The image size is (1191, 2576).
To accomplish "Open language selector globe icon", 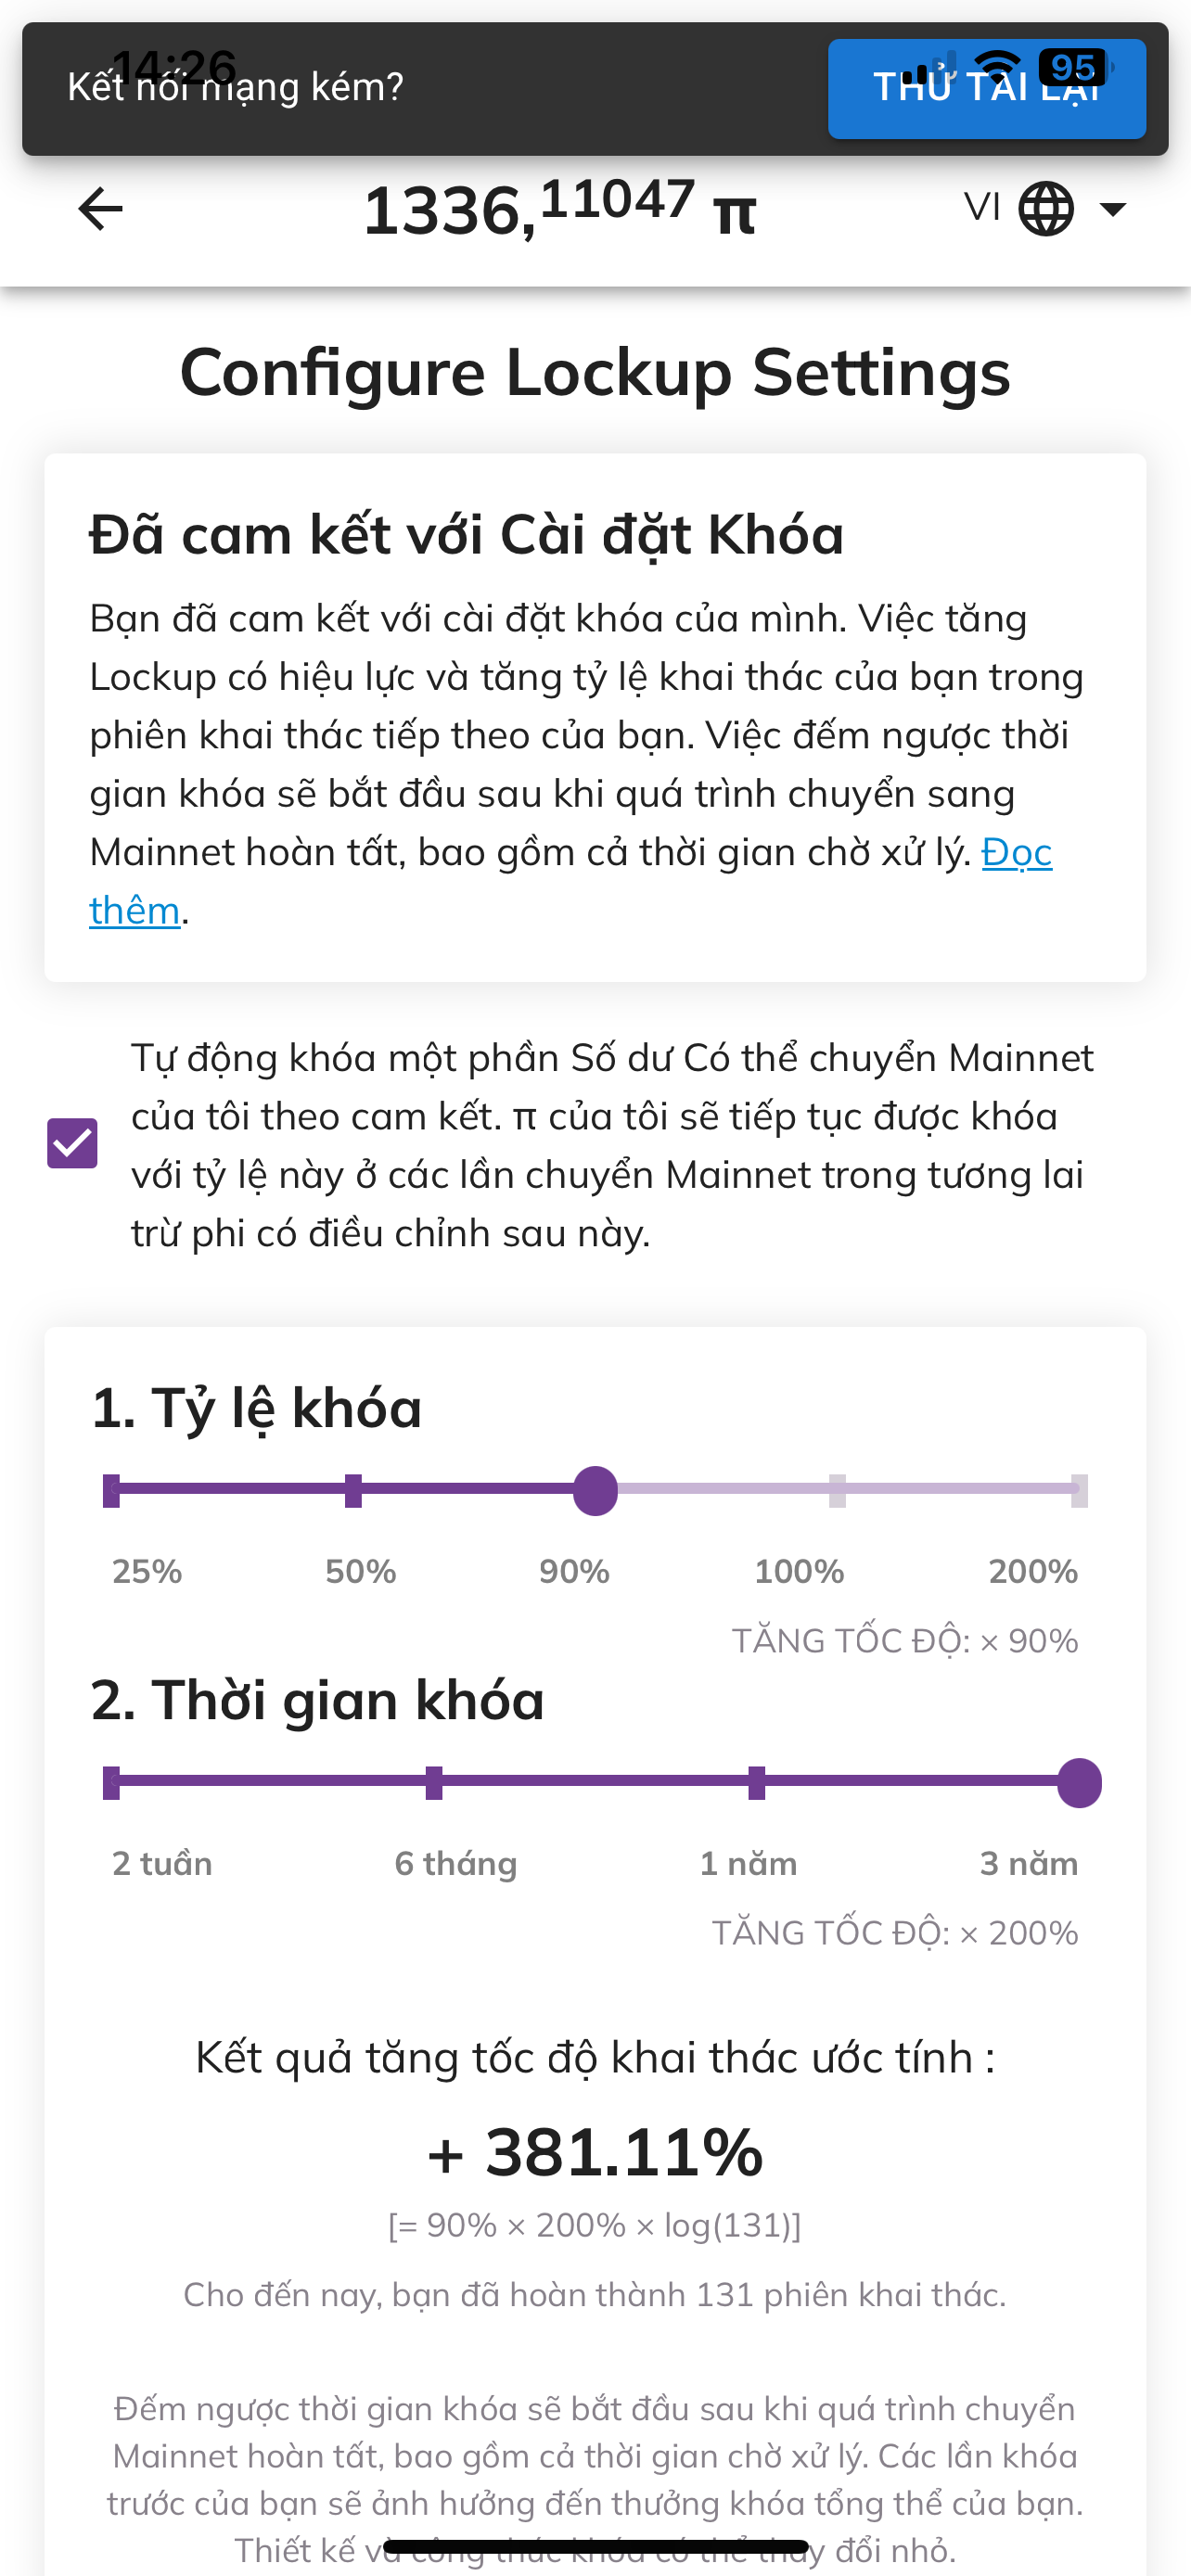I will [x=1046, y=209].
